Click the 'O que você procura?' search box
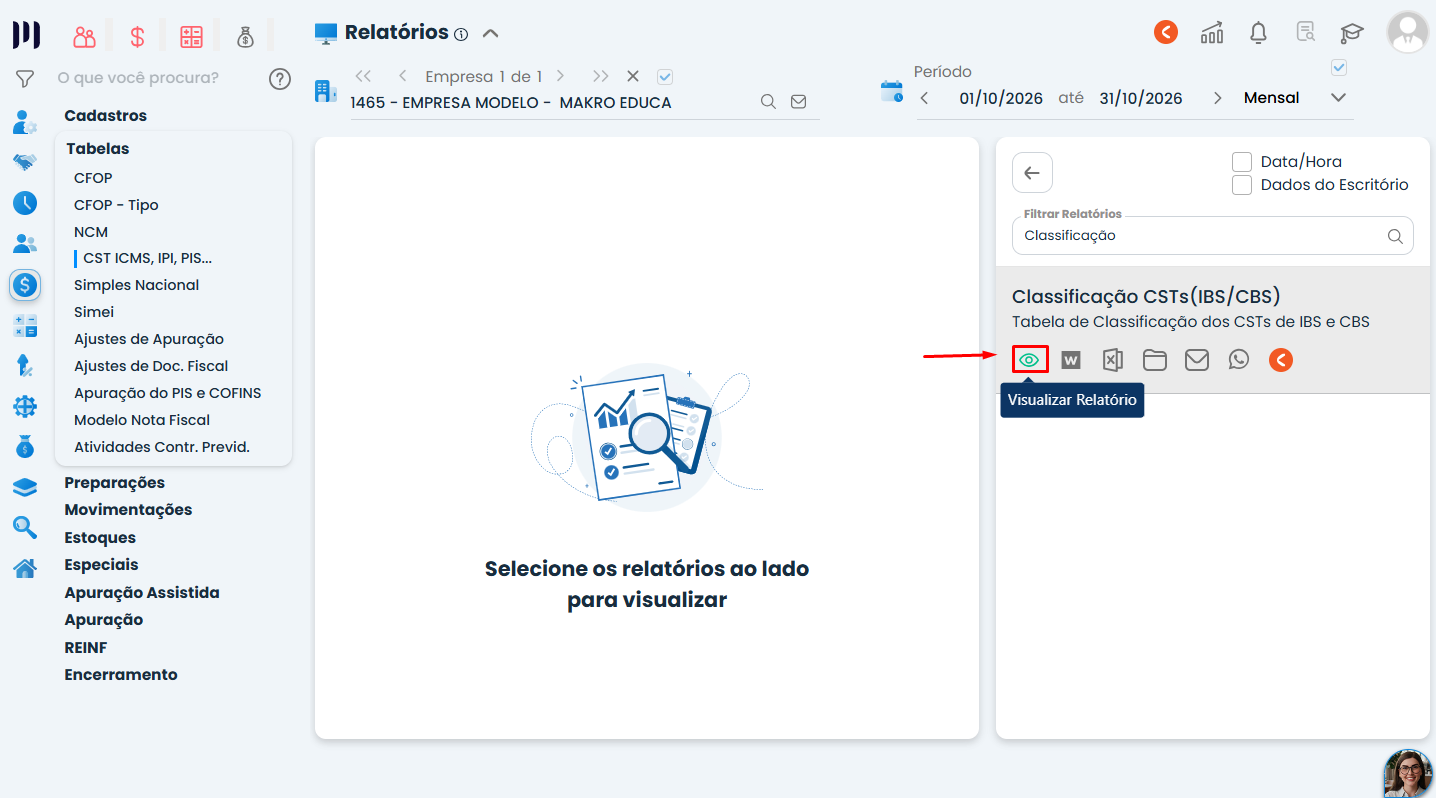The width and height of the screenshot is (1436, 798). (138, 78)
